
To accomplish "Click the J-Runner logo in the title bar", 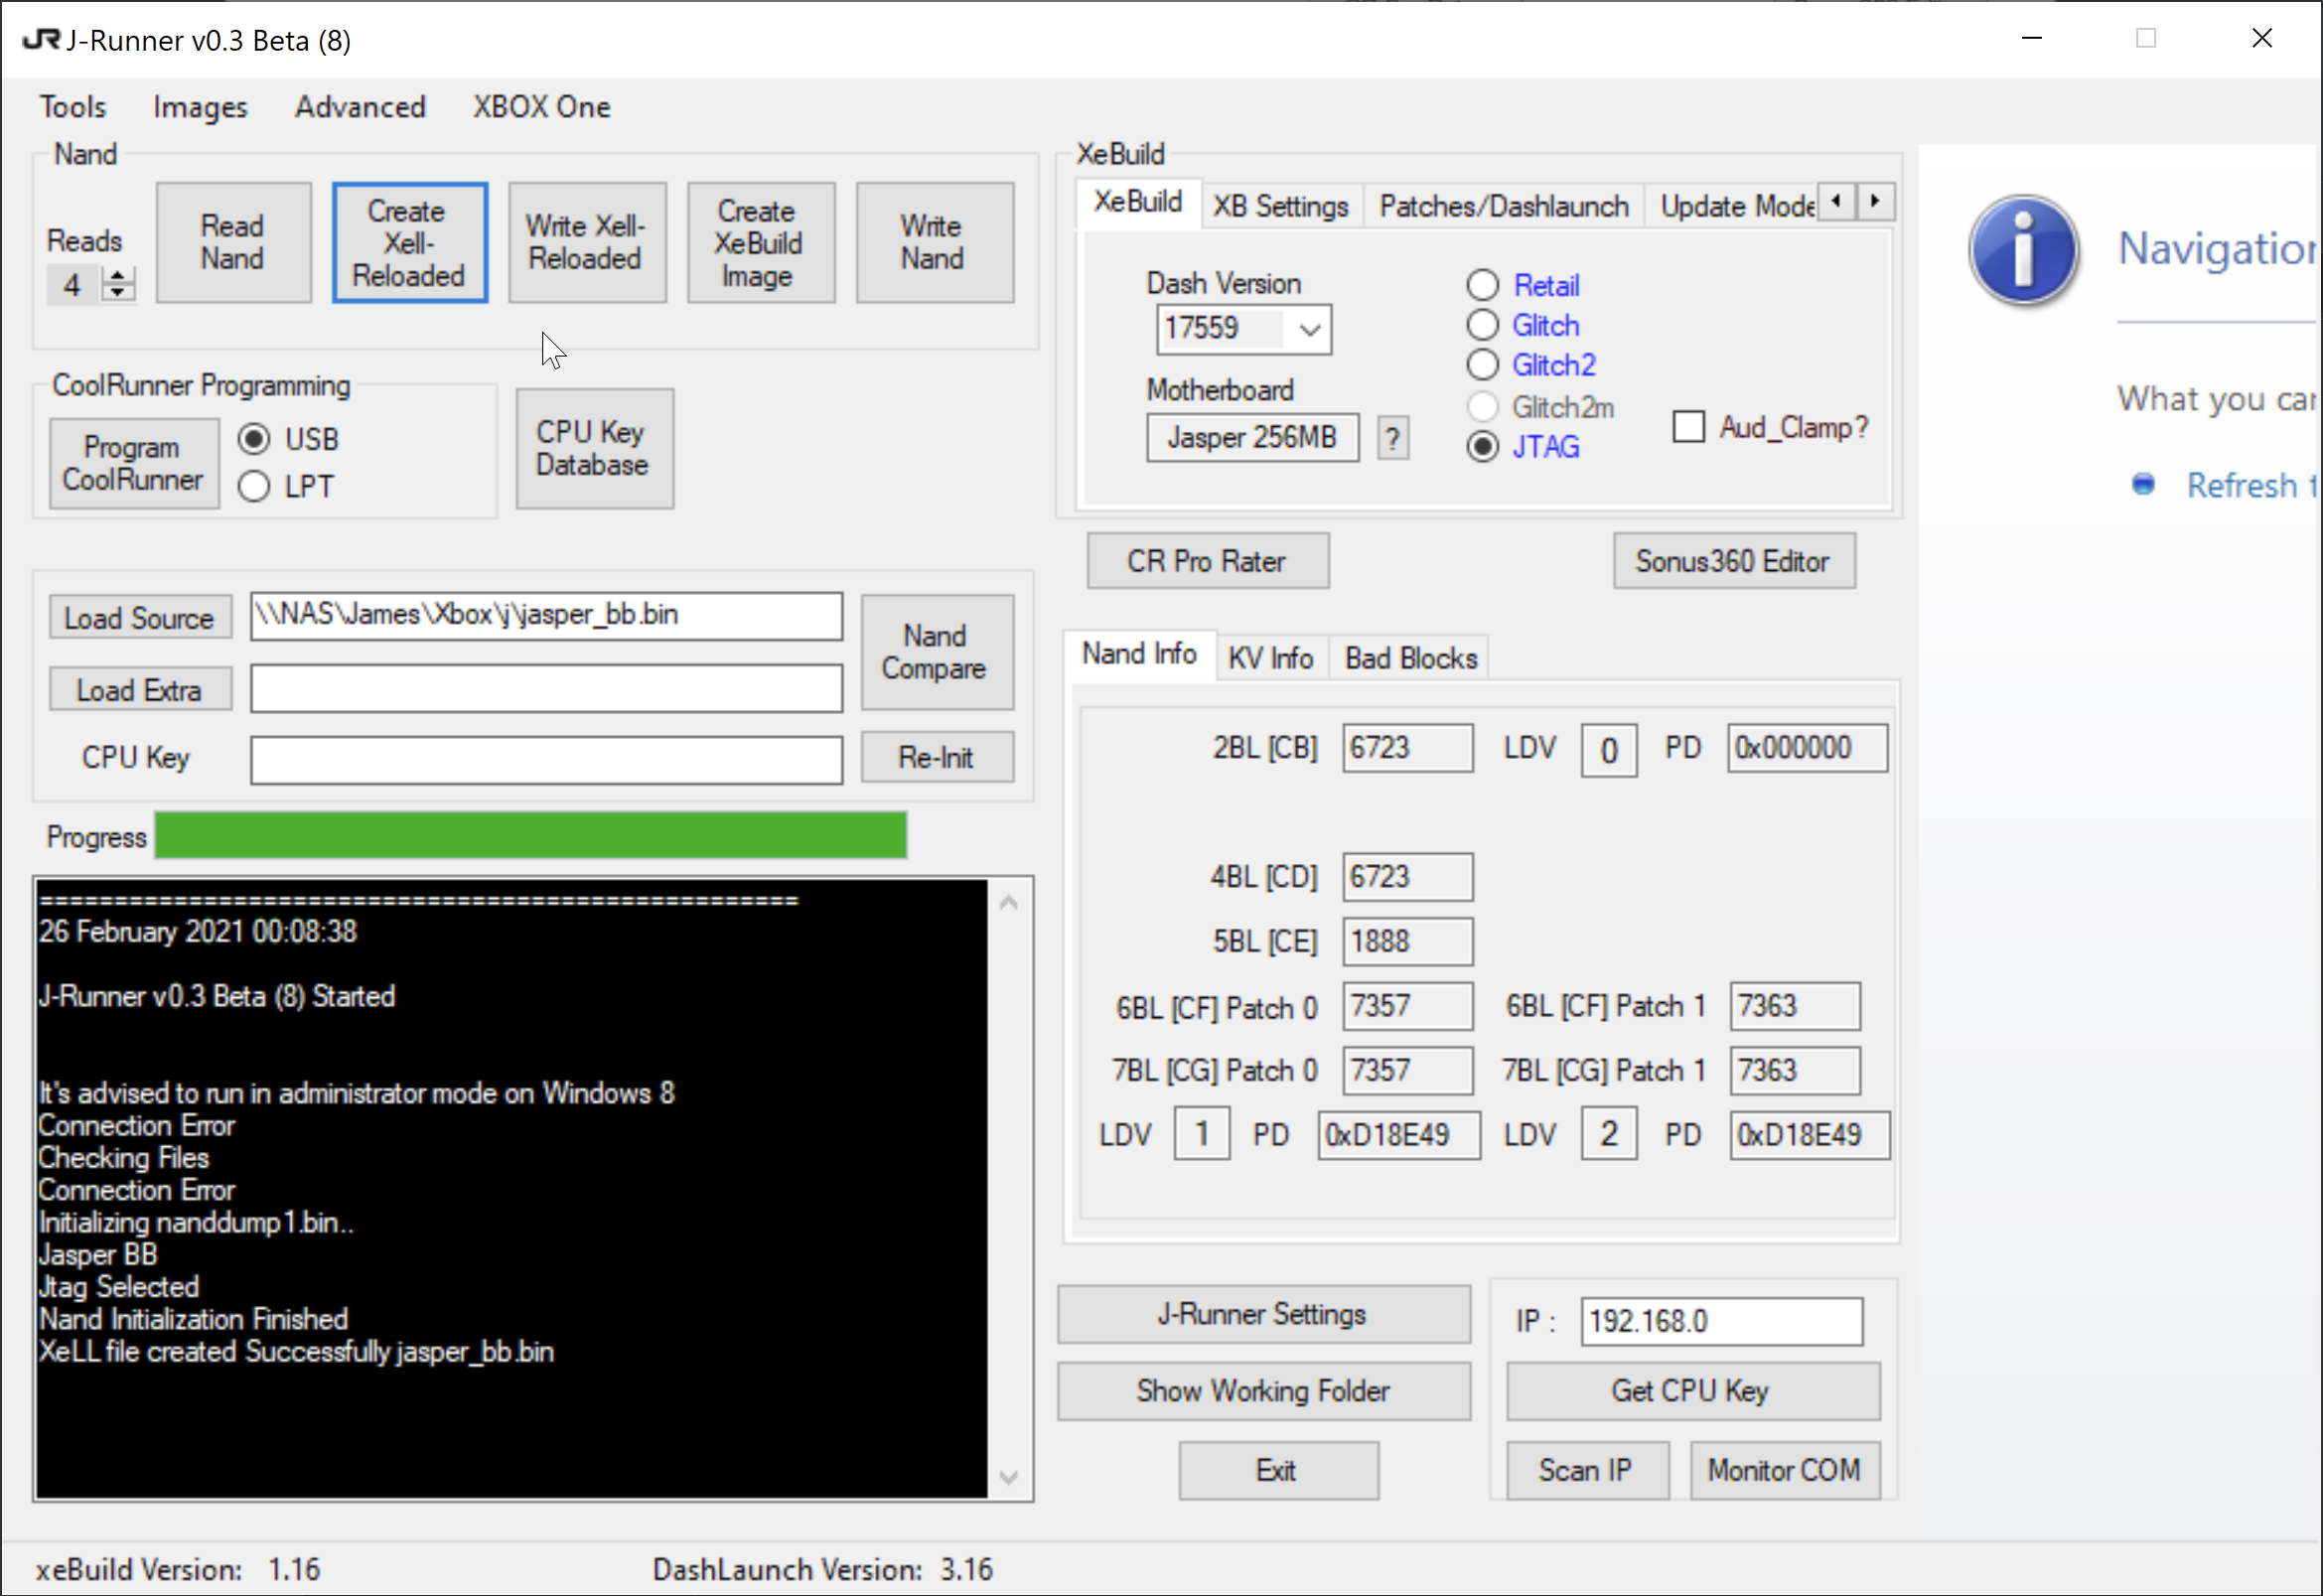I will click(x=40, y=39).
